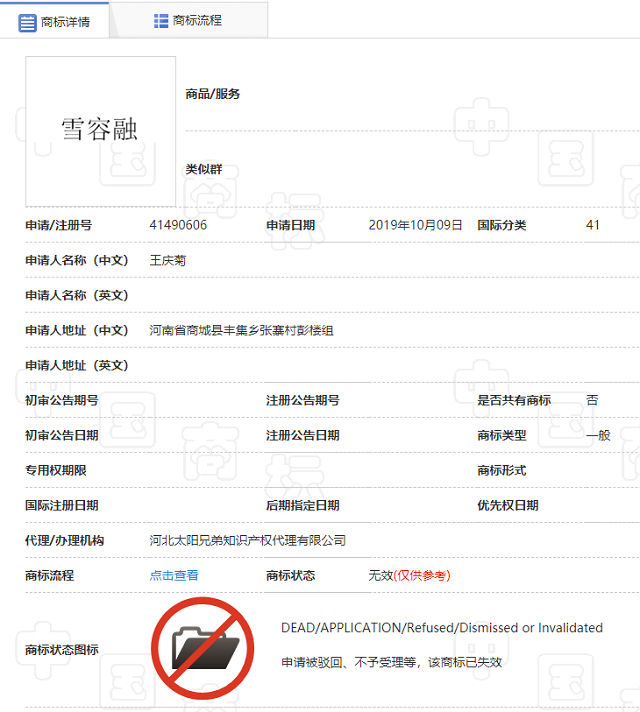Click the red prohibited folder status icon
The height and width of the screenshot is (712, 640).
point(203,647)
